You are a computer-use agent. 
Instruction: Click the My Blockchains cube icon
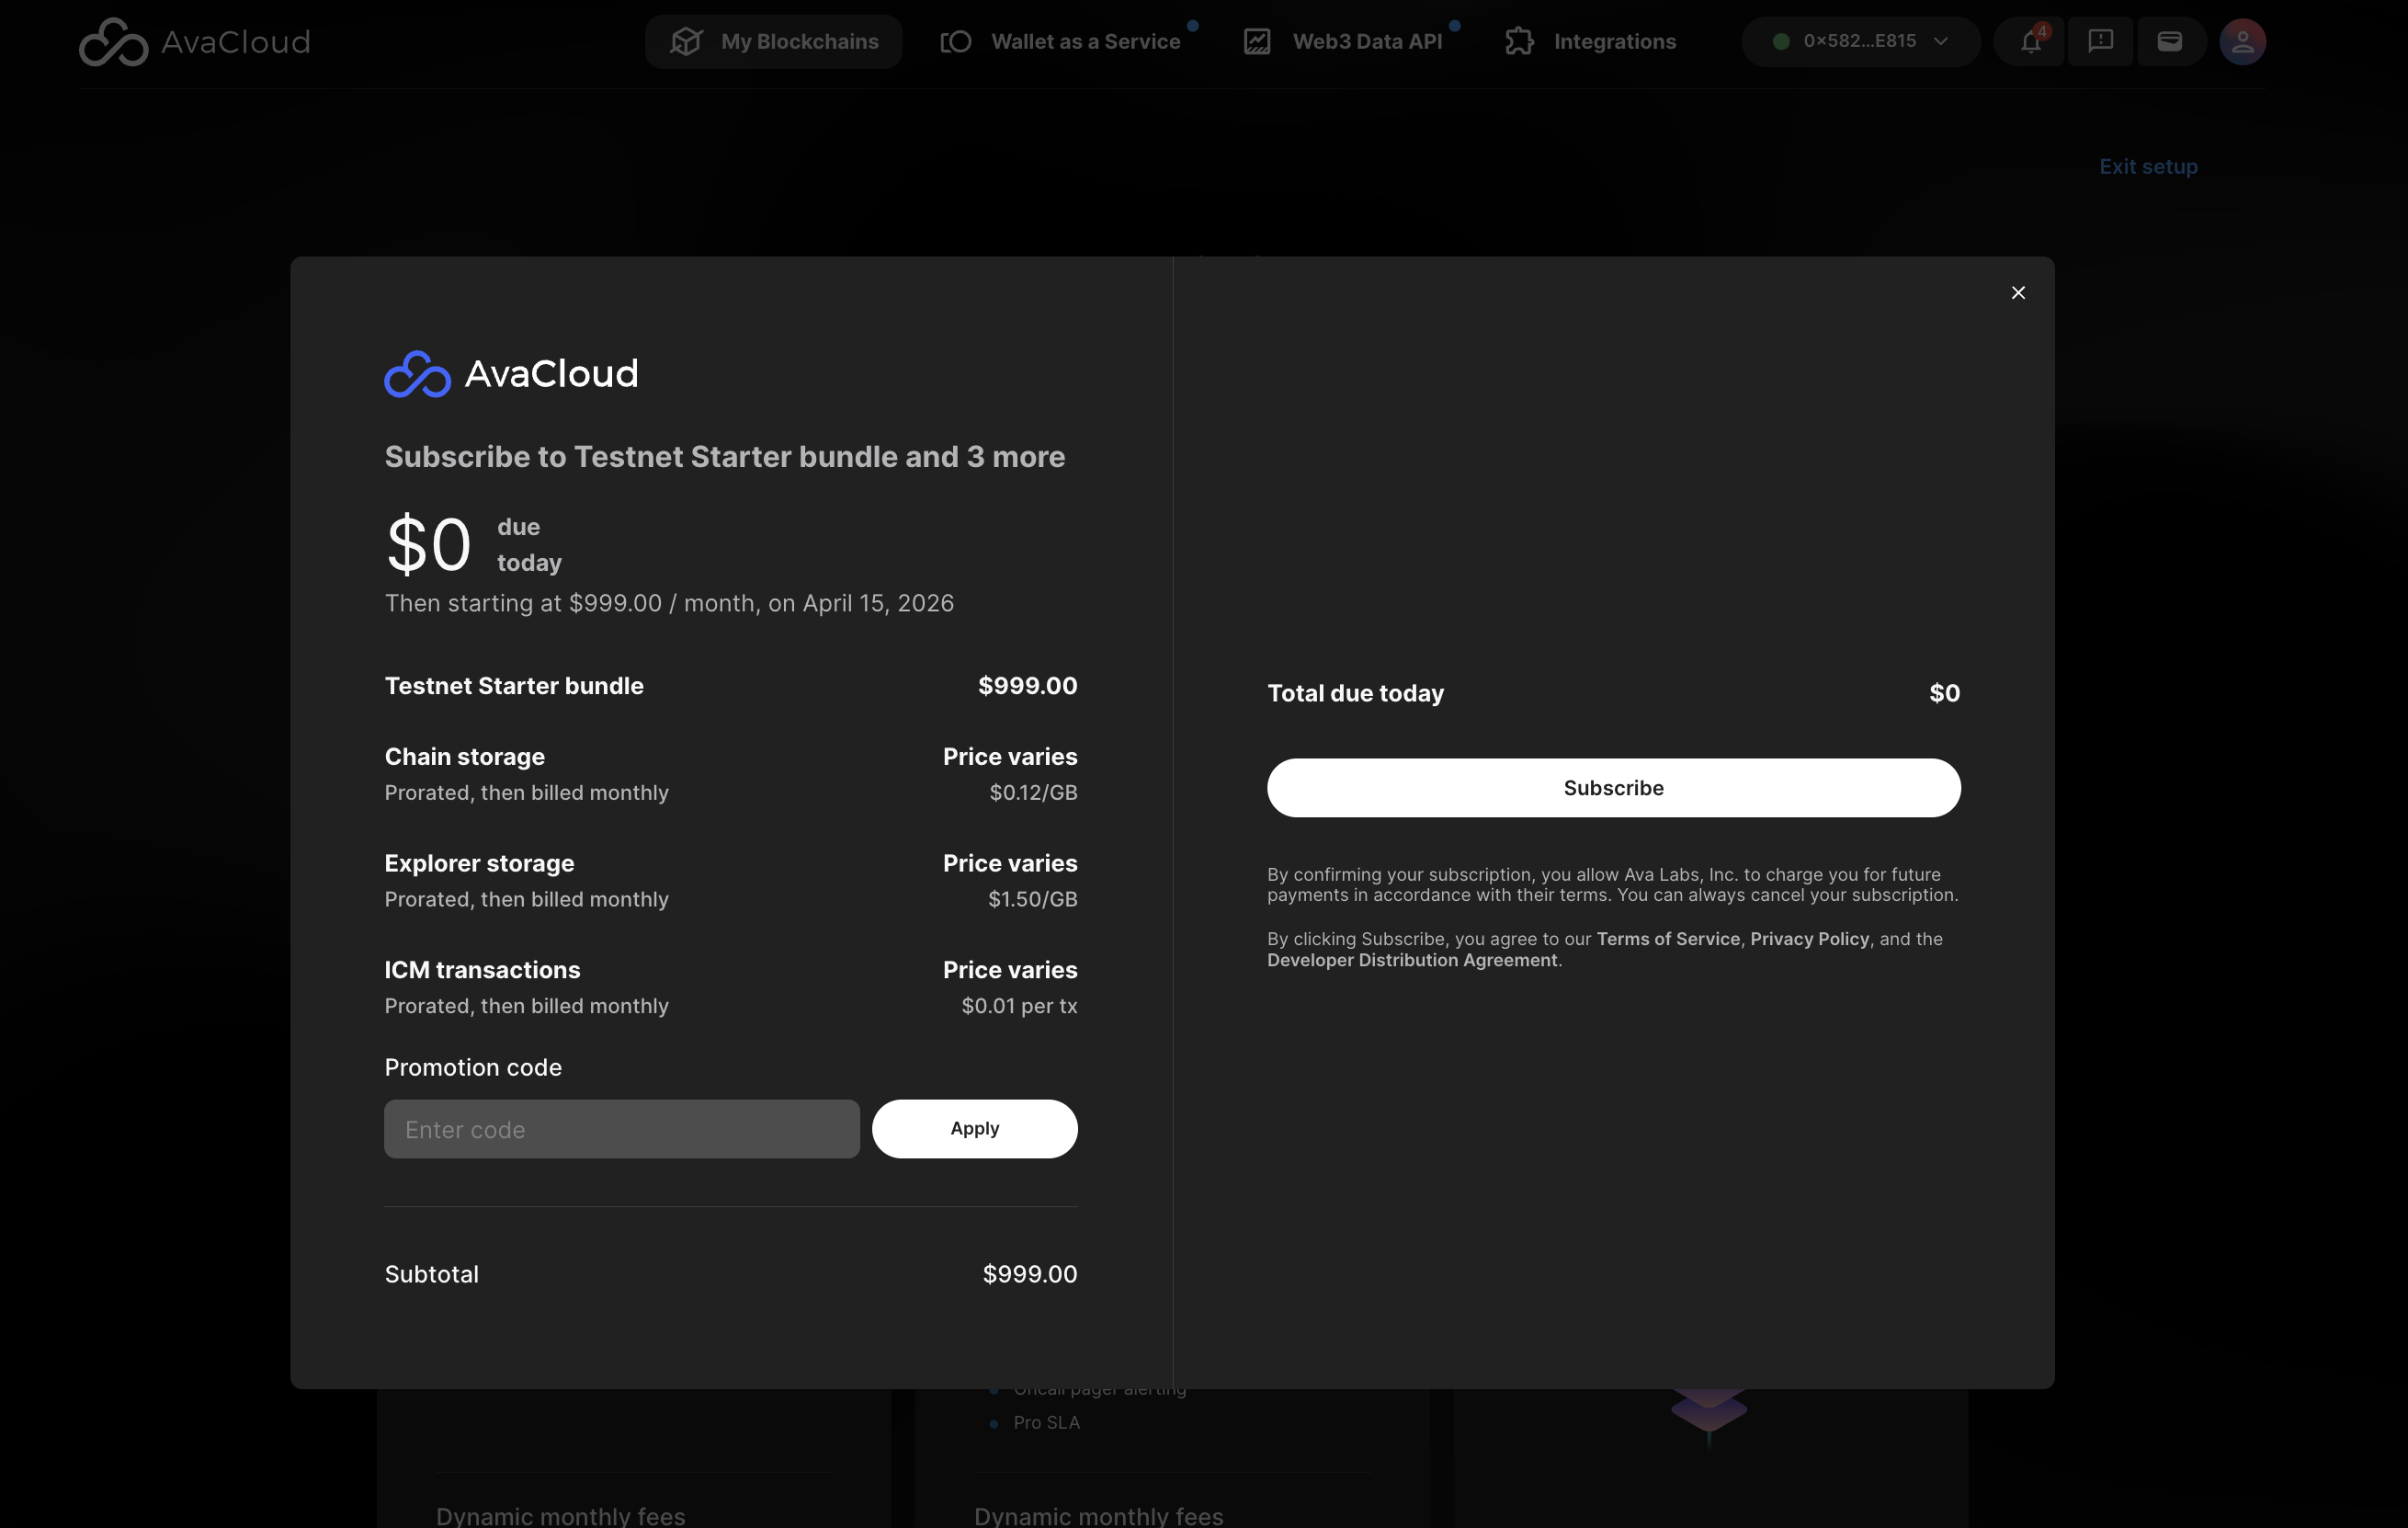(686, 42)
